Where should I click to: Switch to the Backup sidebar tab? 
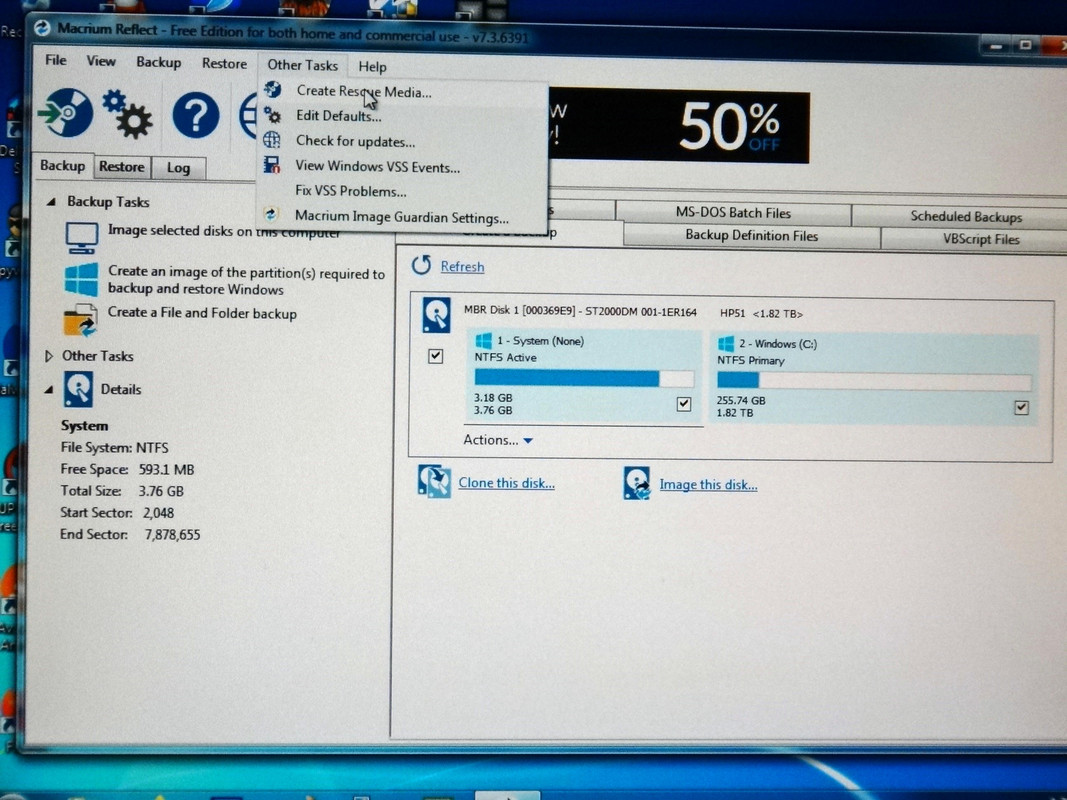(63, 166)
